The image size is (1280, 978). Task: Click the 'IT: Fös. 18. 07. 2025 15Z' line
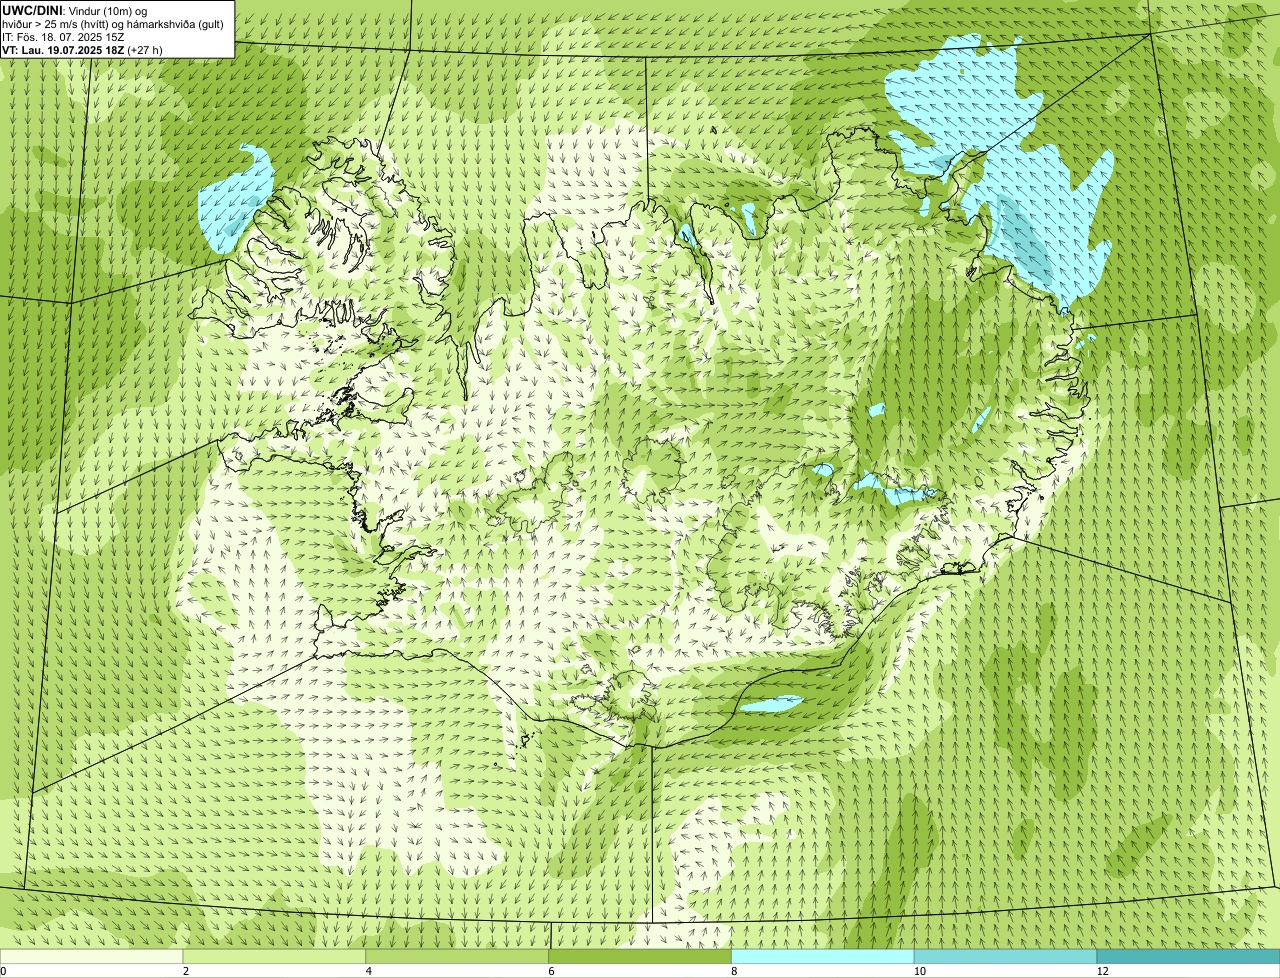[62, 36]
